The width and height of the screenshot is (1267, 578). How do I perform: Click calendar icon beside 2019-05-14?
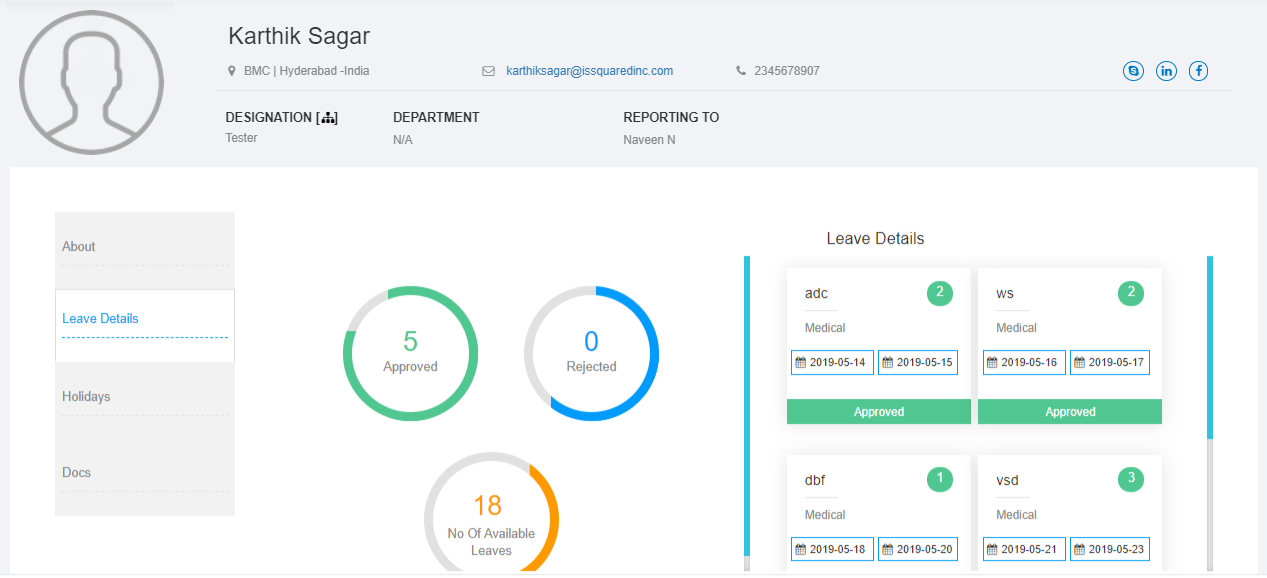point(801,362)
